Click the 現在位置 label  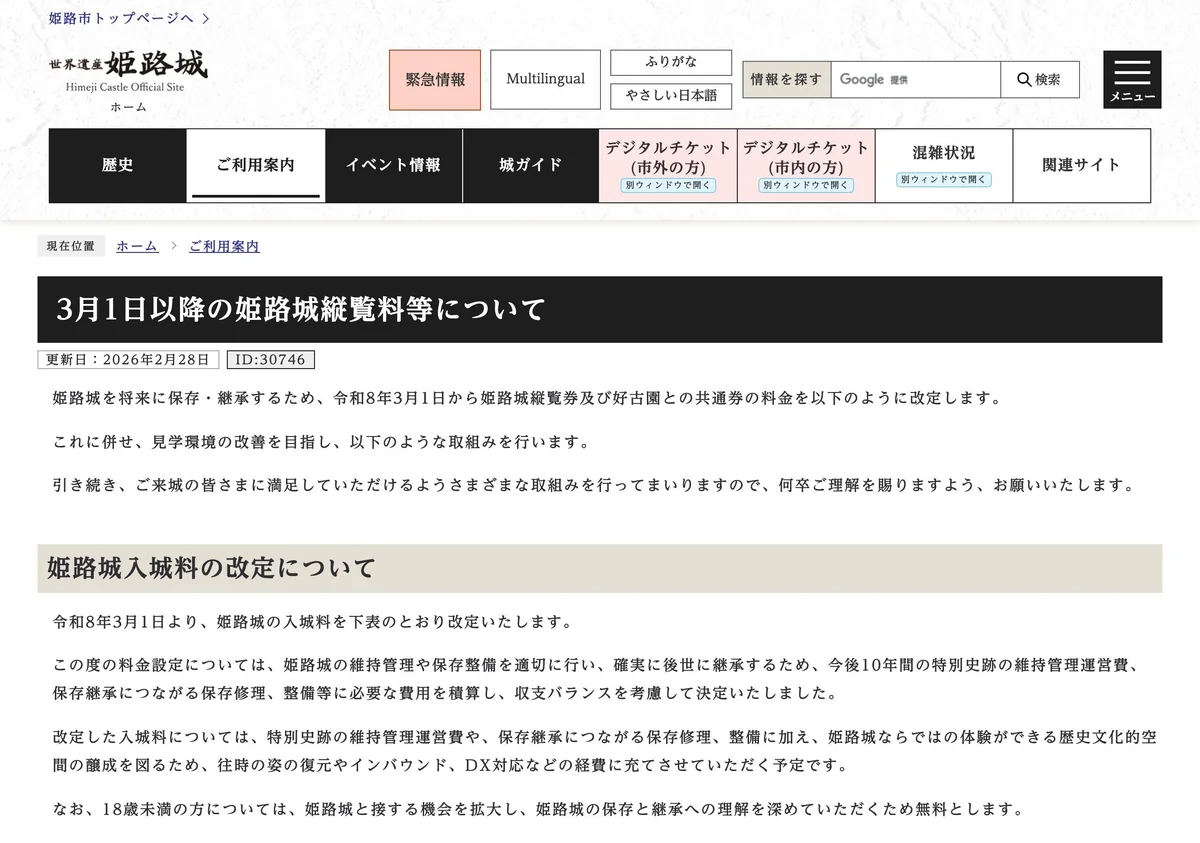click(71, 246)
